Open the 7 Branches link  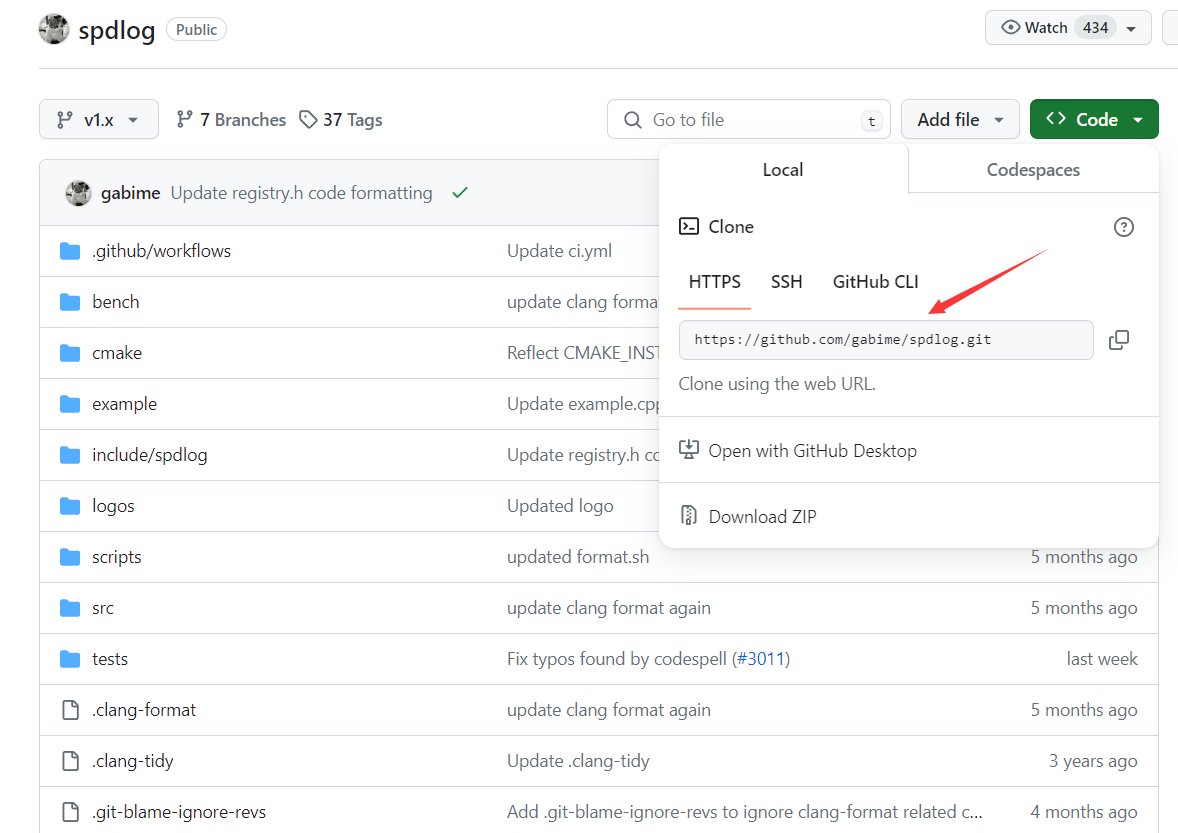(x=231, y=119)
